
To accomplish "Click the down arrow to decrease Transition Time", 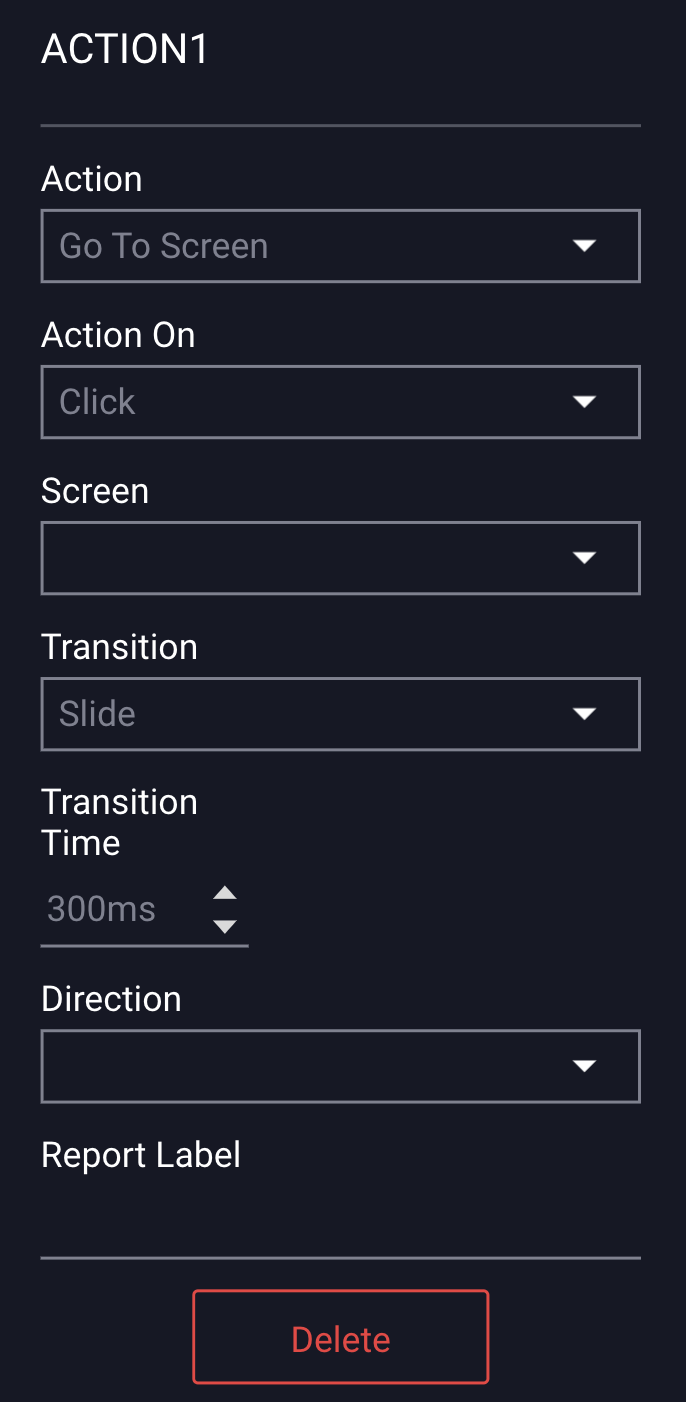I will (225, 925).
